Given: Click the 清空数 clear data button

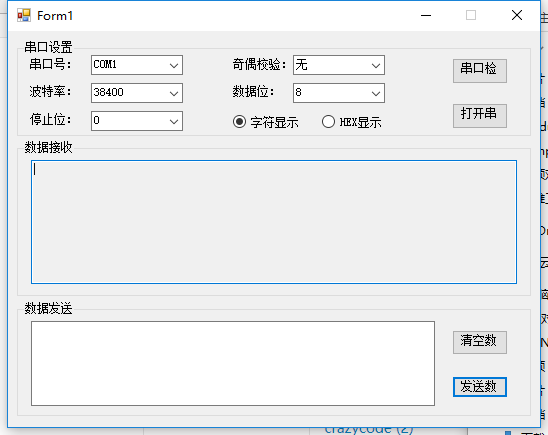Looking at the screenshot, I should [480, 342].
